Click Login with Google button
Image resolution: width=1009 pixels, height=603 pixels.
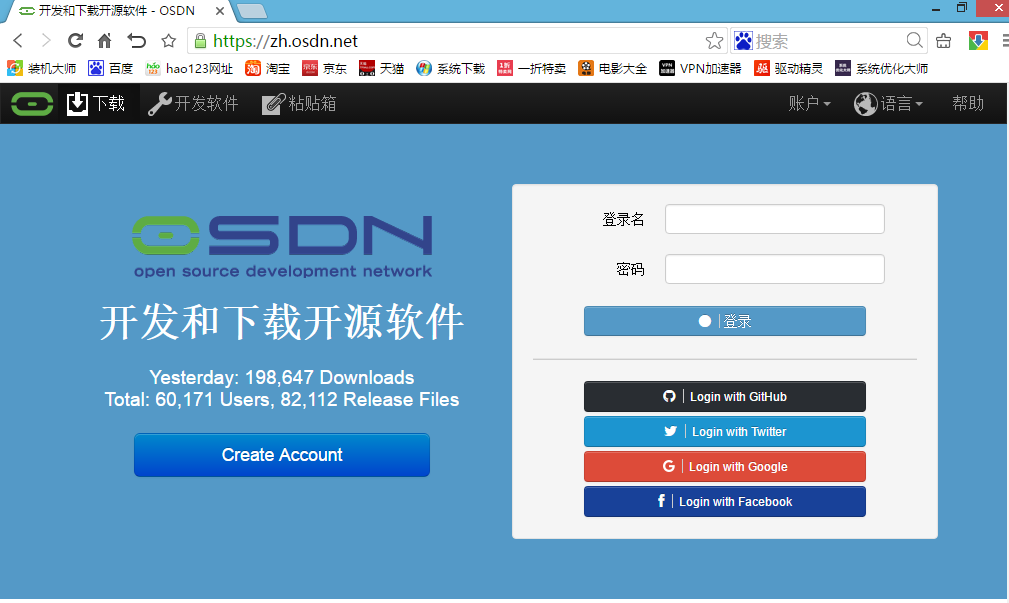tap(725, 467)
